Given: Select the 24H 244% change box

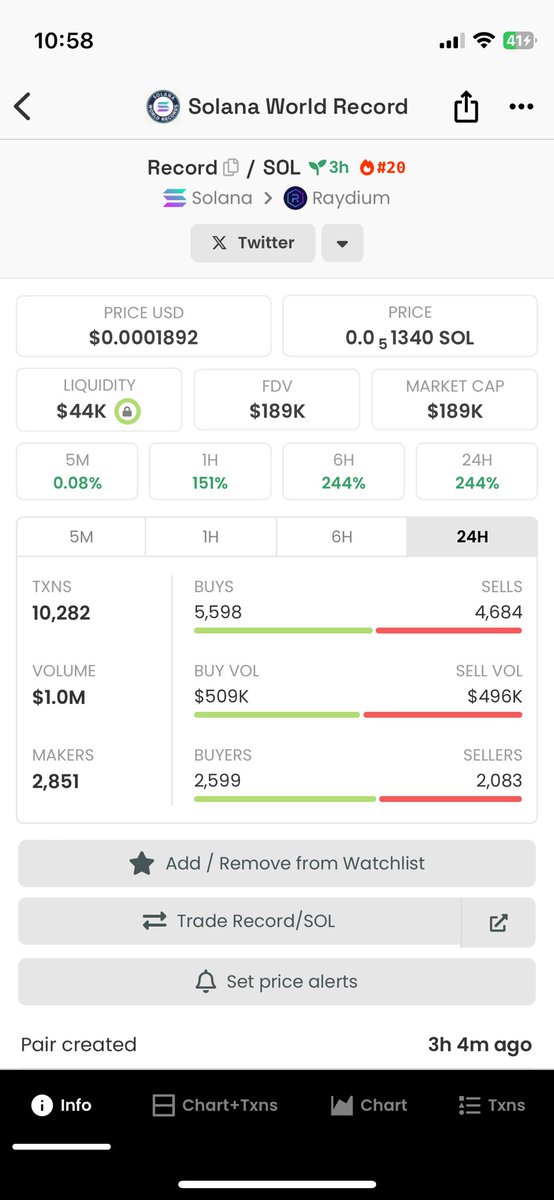Looking at the screenshot, I should [477, 471].
